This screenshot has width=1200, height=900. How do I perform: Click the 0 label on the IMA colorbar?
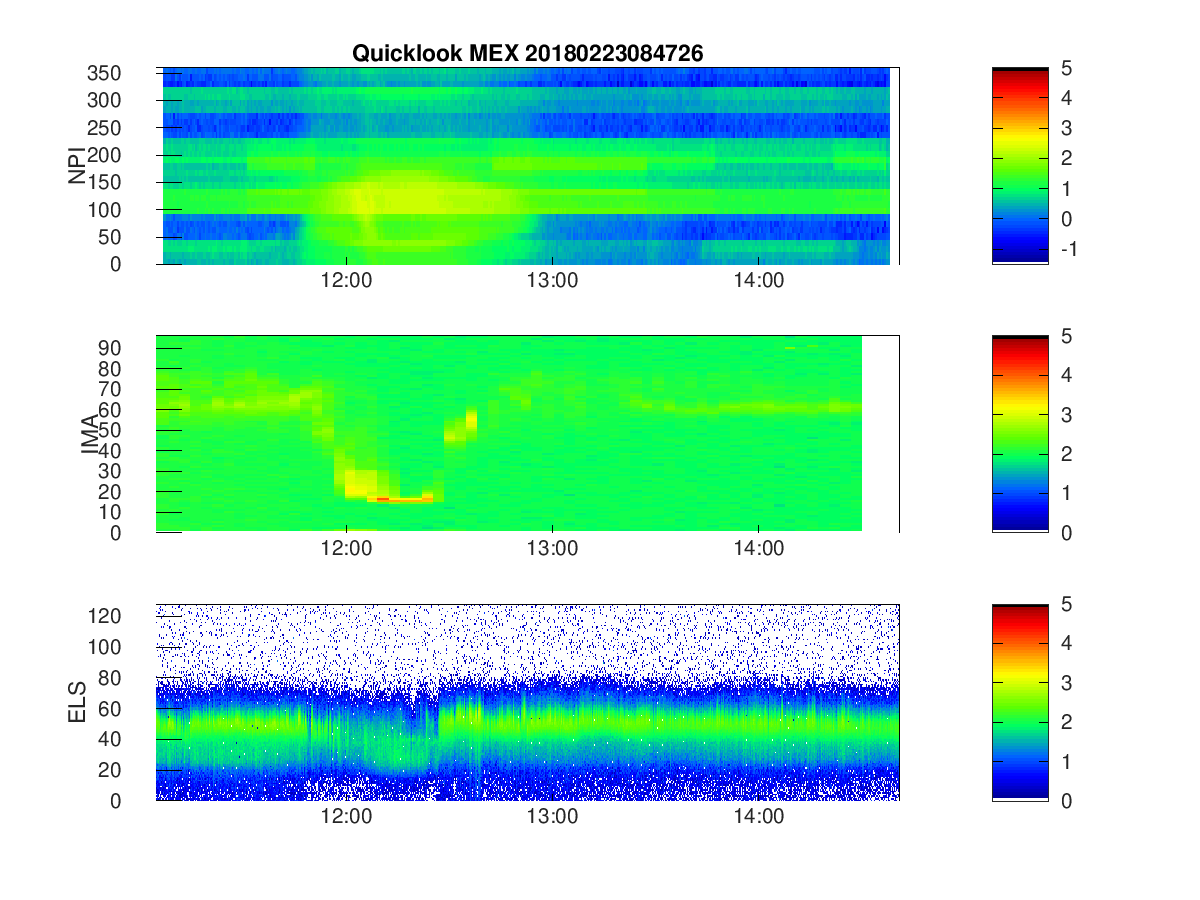click(1066, 532)
